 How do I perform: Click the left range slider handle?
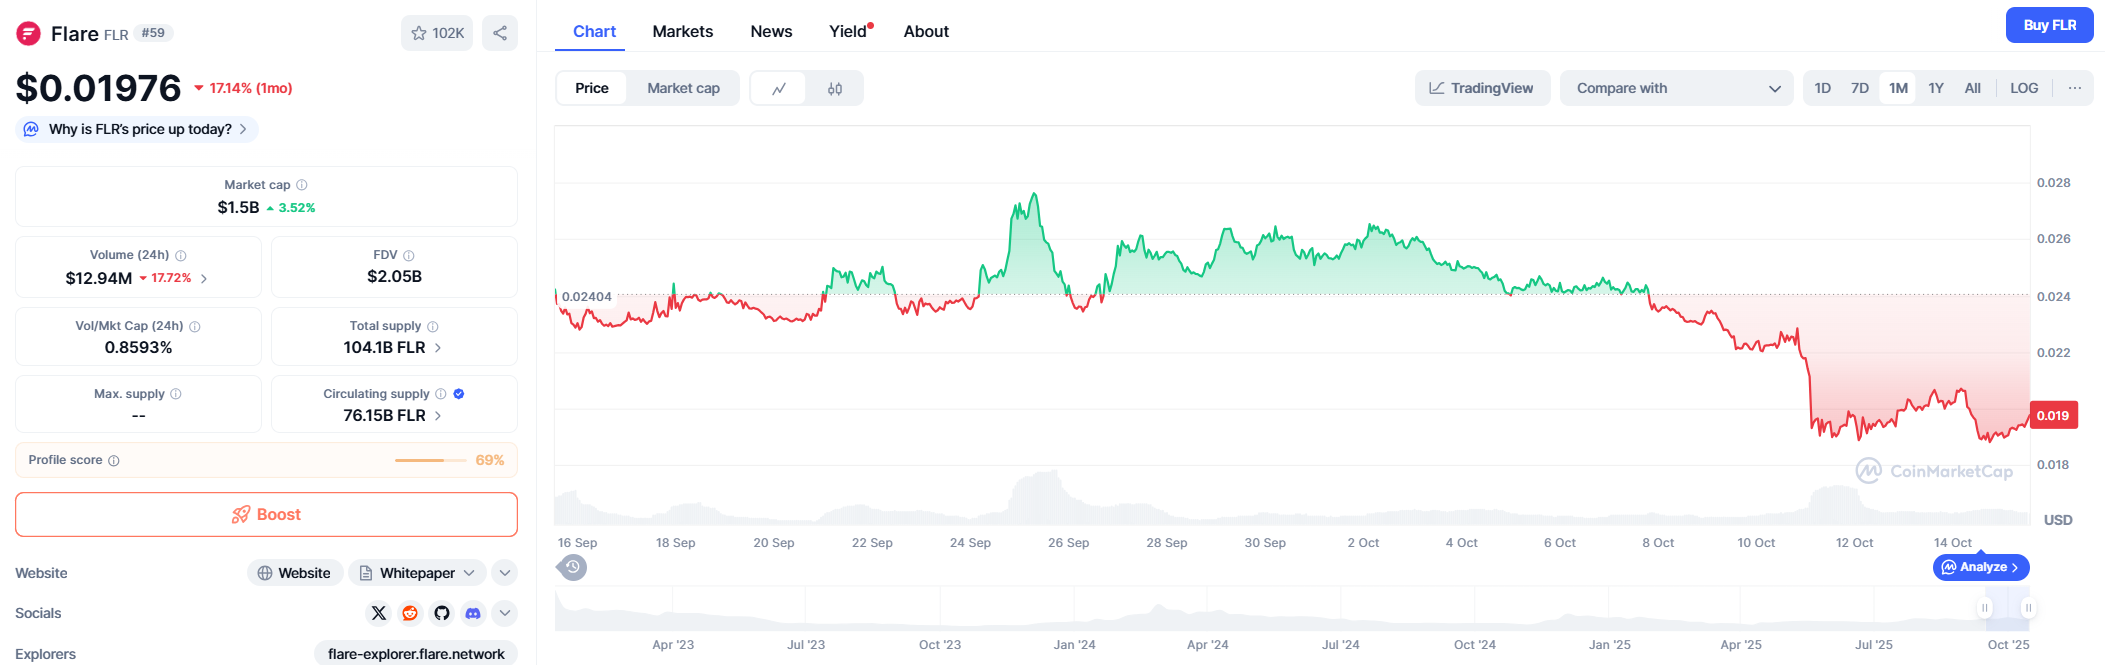(x=1985, y=608)
